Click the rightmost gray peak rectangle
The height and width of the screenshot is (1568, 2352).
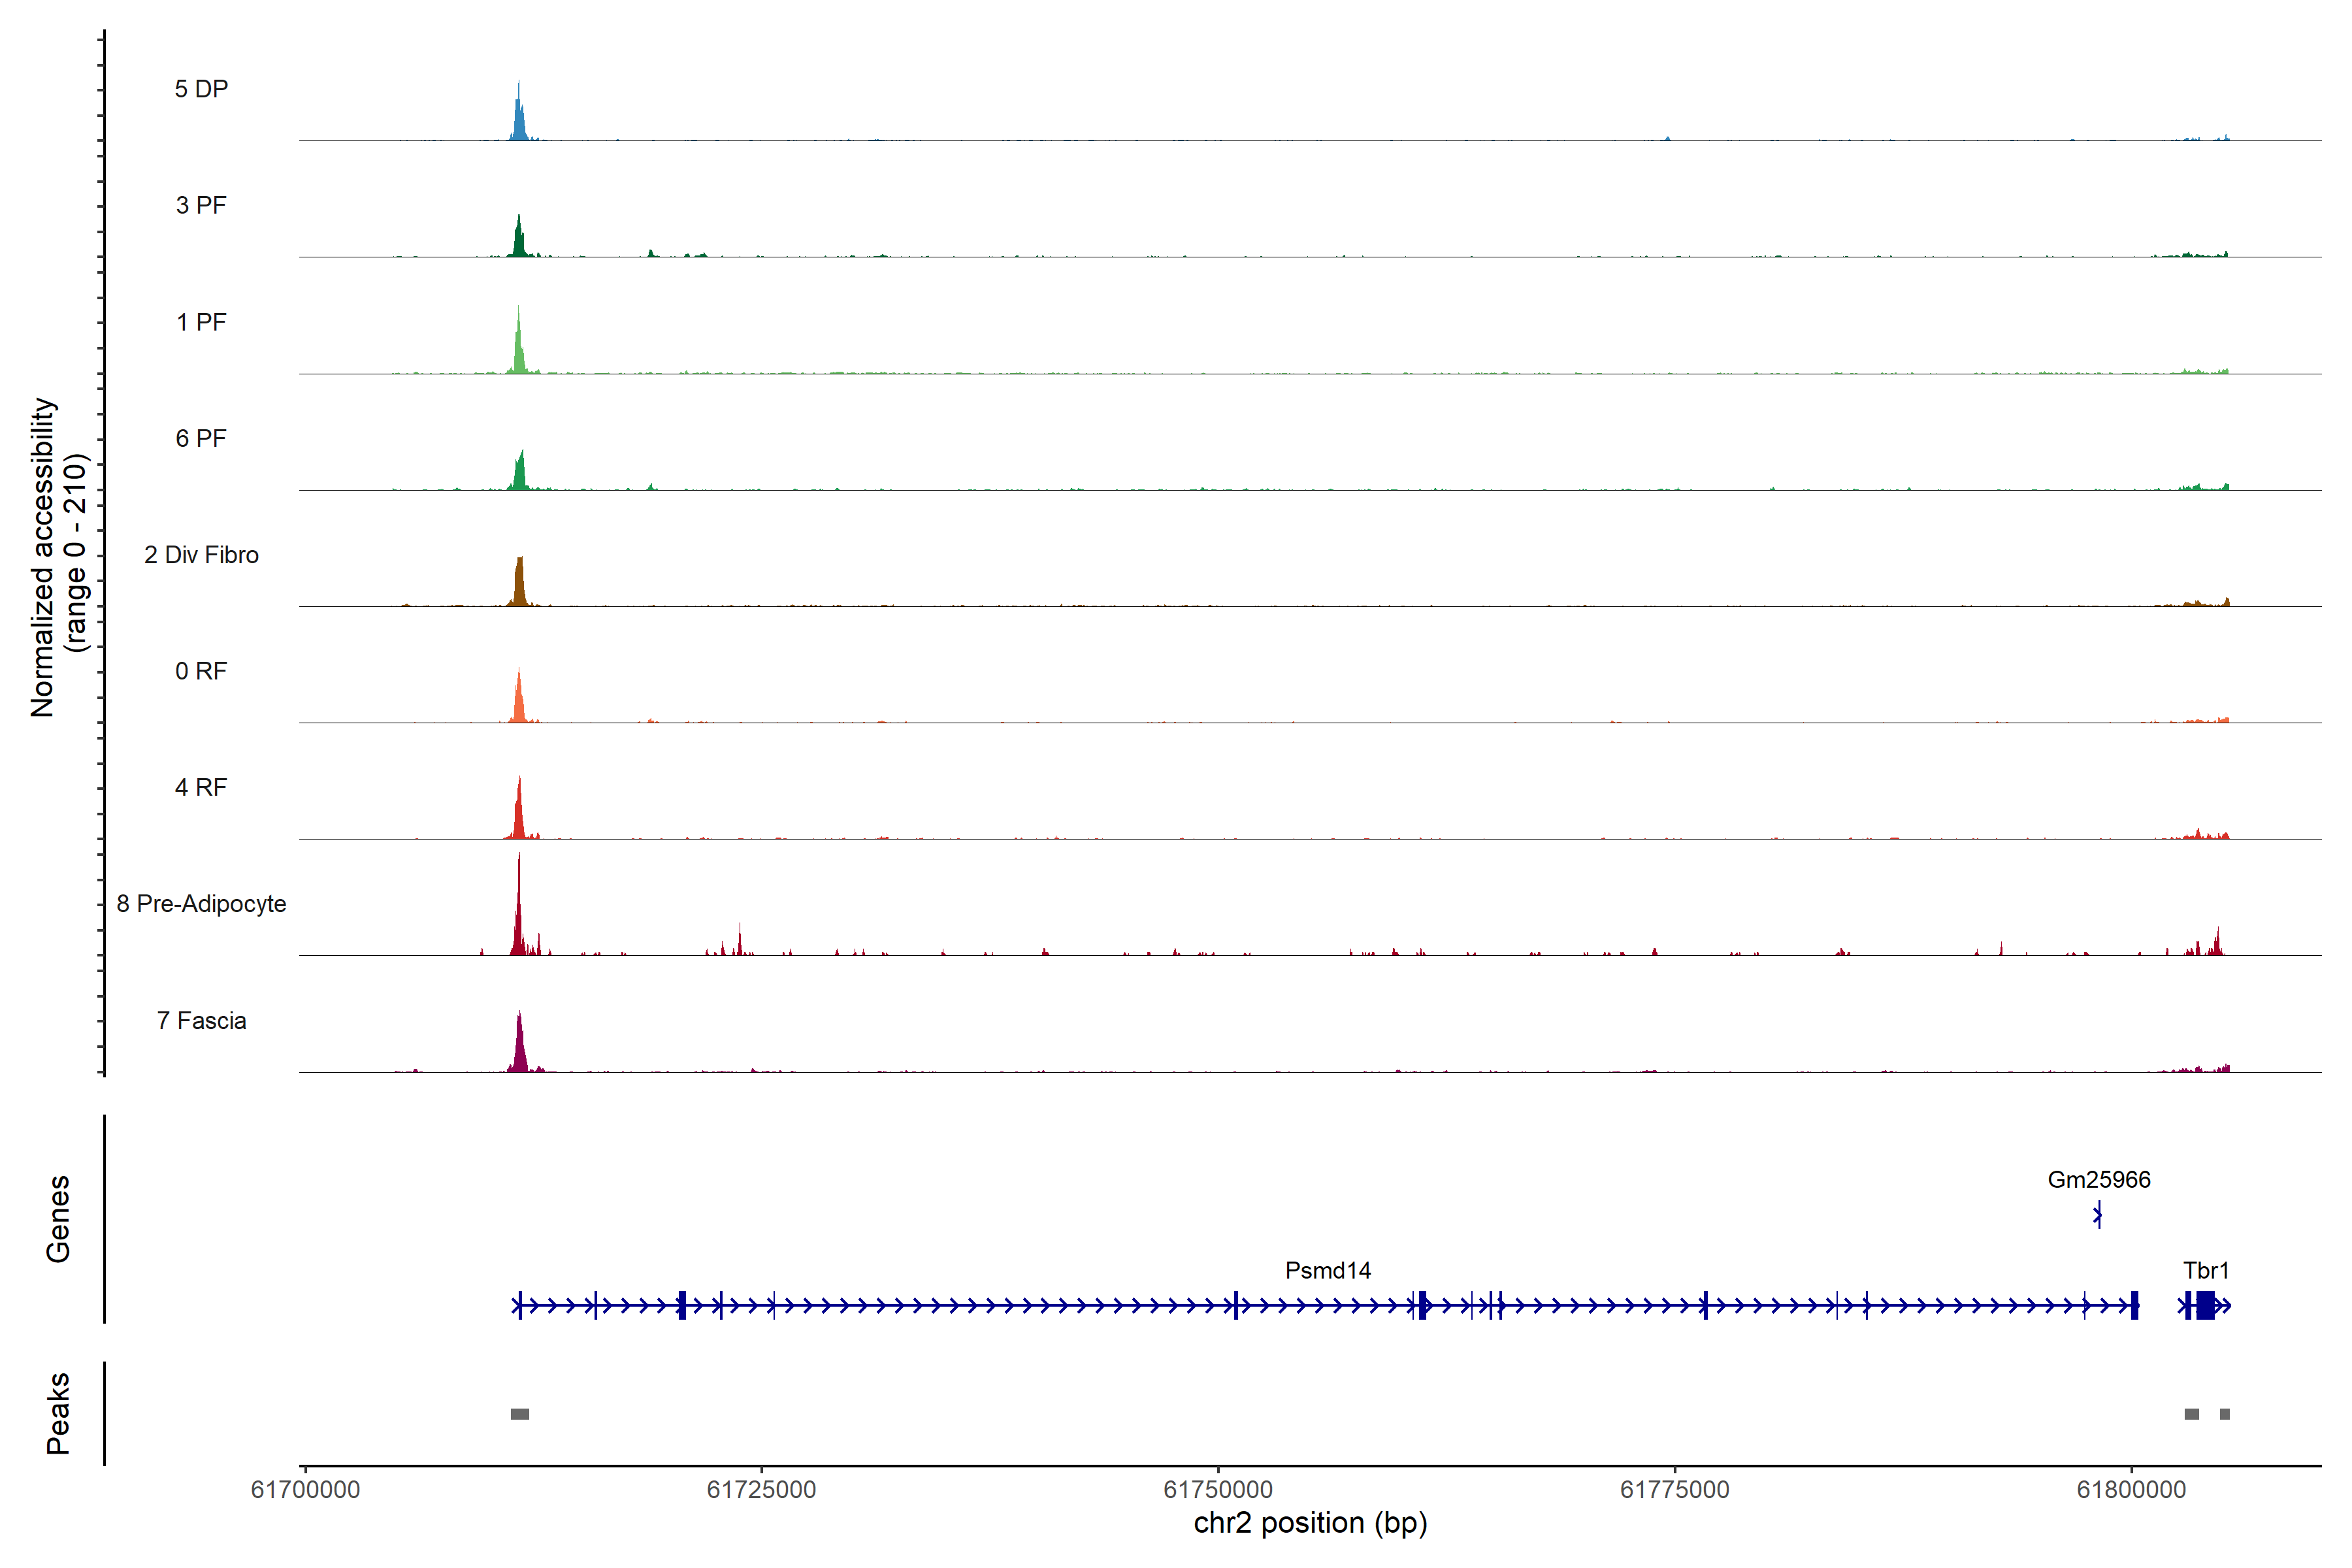(x=2224, y=1413)
